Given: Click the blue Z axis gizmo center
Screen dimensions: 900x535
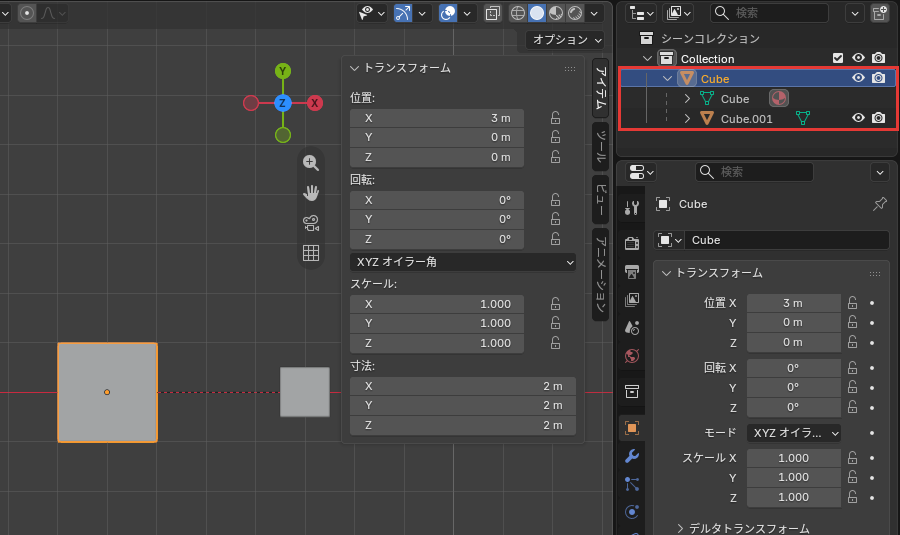Looking at the screenshot, I should click(282, 103).
